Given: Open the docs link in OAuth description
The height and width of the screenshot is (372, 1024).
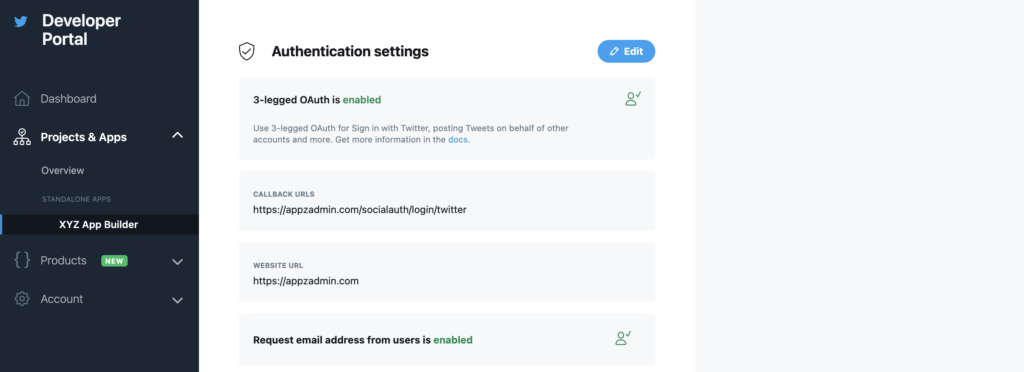Looking at the screenshot, I should pyautogui.click(x=458, y=140).
